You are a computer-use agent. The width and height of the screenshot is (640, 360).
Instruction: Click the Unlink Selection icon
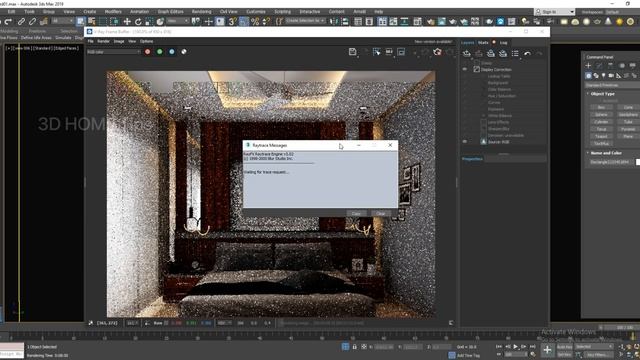(32, 21)
